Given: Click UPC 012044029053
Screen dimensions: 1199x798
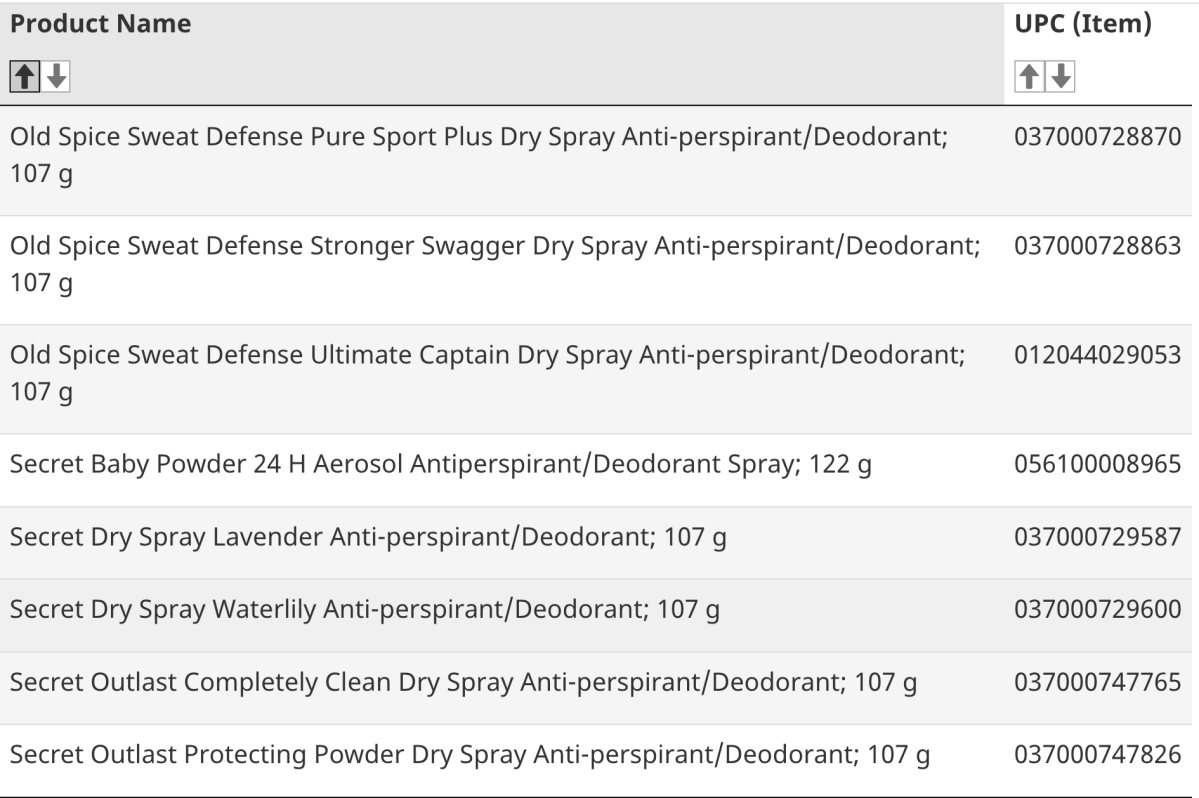Looking at the screenshot, I should (1097, 355).
